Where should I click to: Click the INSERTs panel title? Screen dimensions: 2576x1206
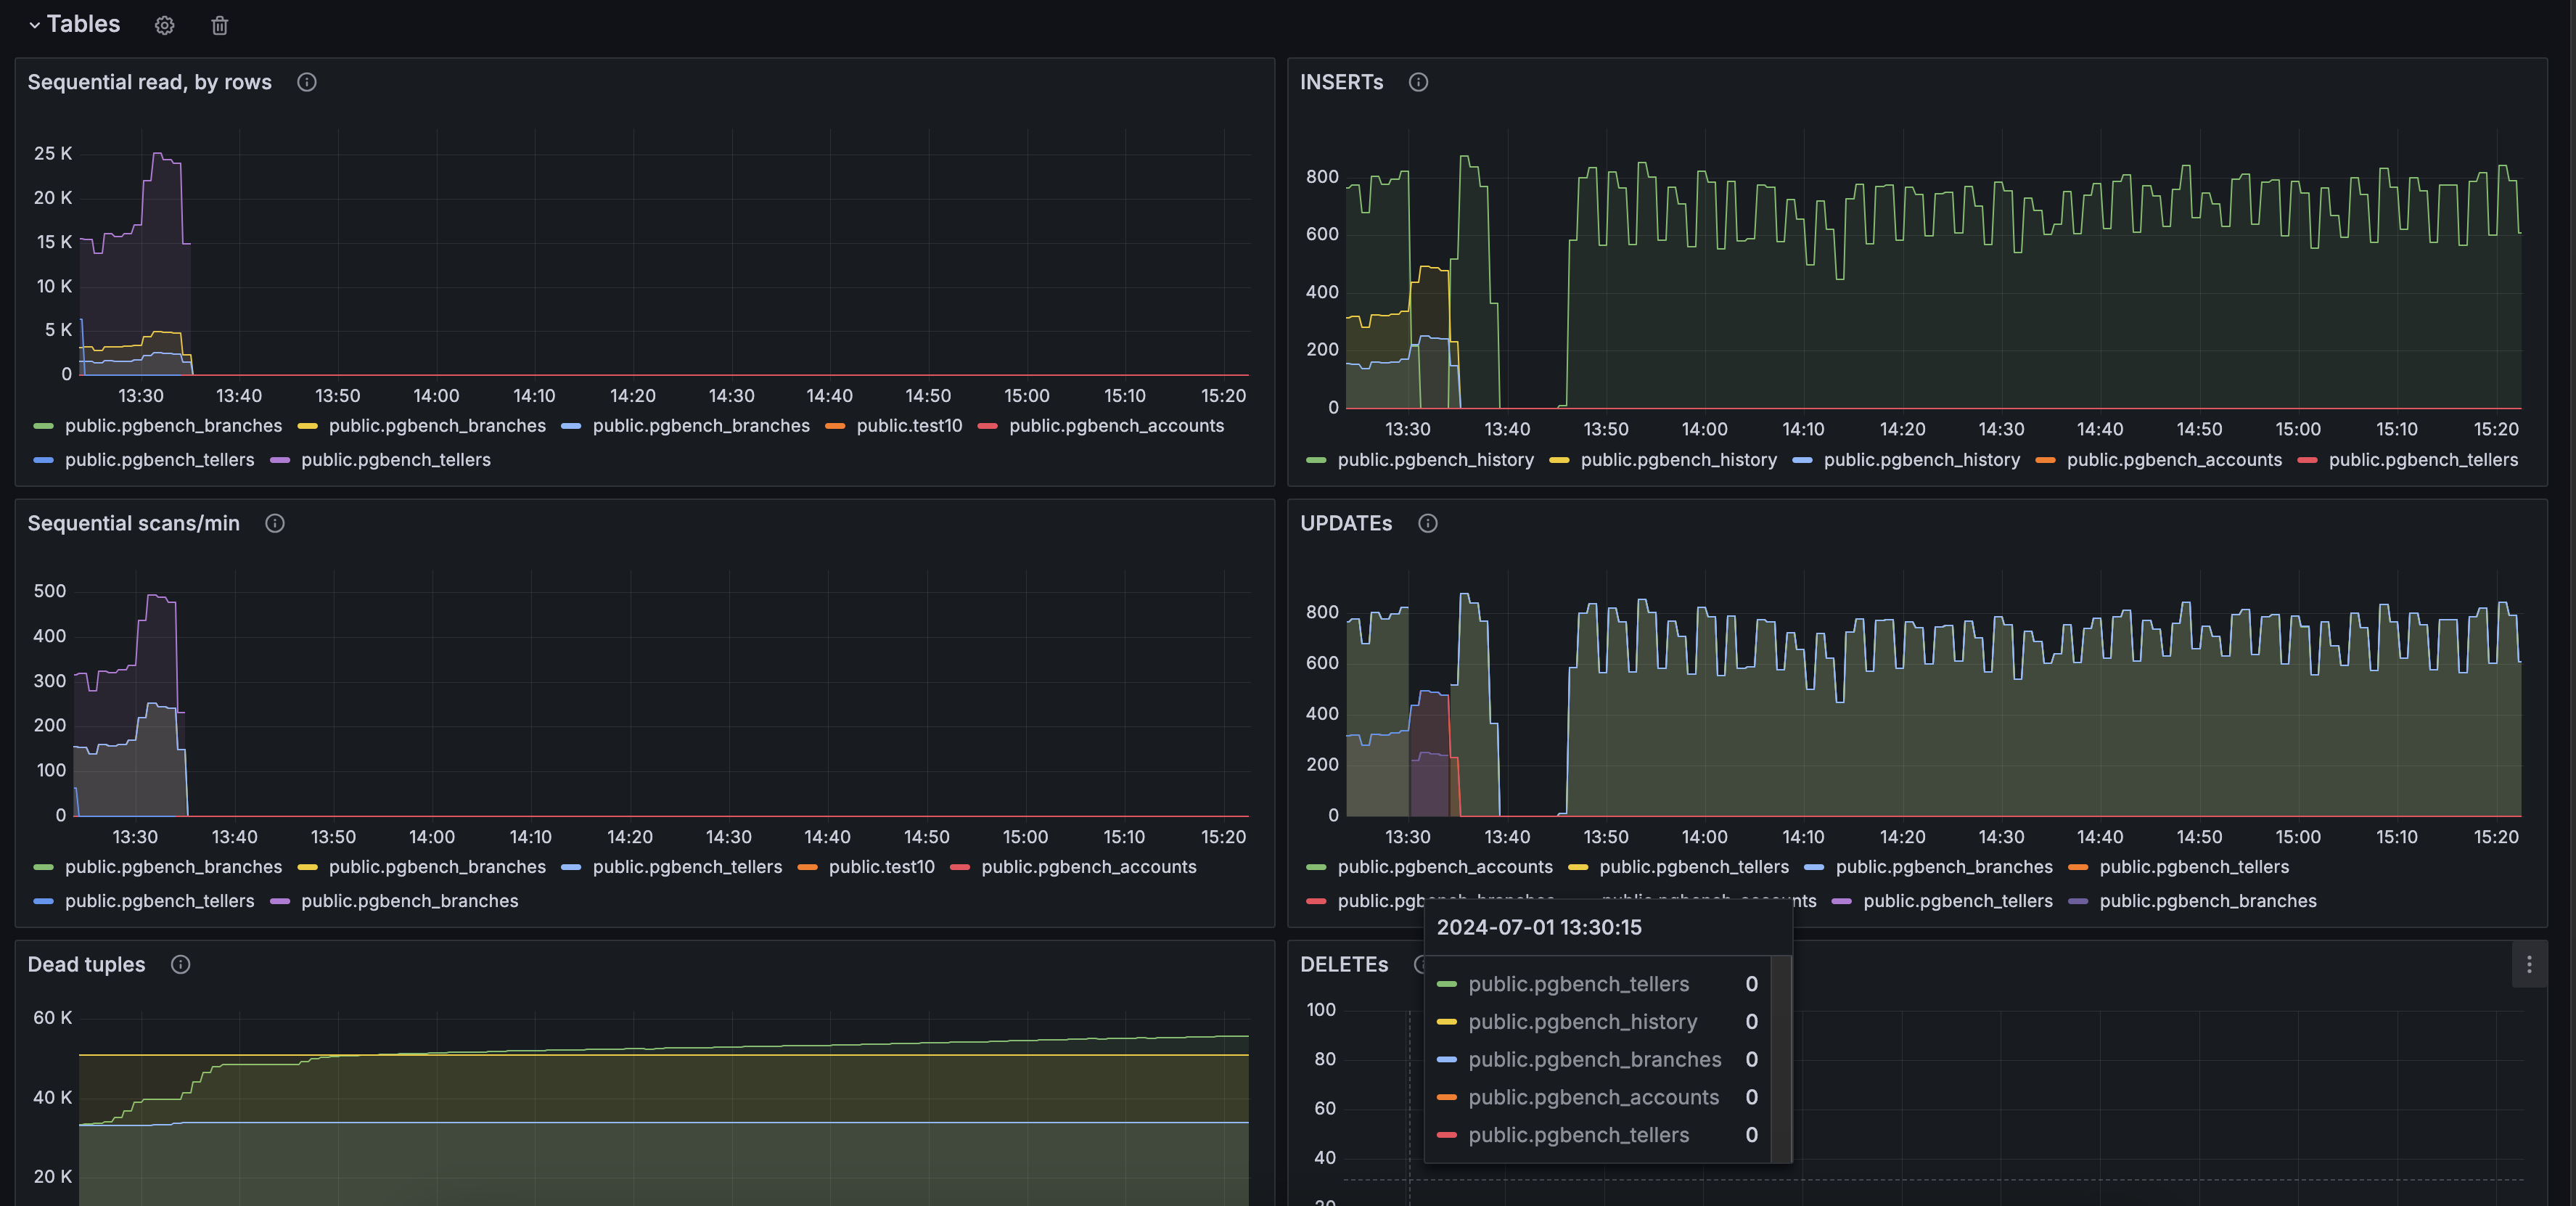(1341, 82)
